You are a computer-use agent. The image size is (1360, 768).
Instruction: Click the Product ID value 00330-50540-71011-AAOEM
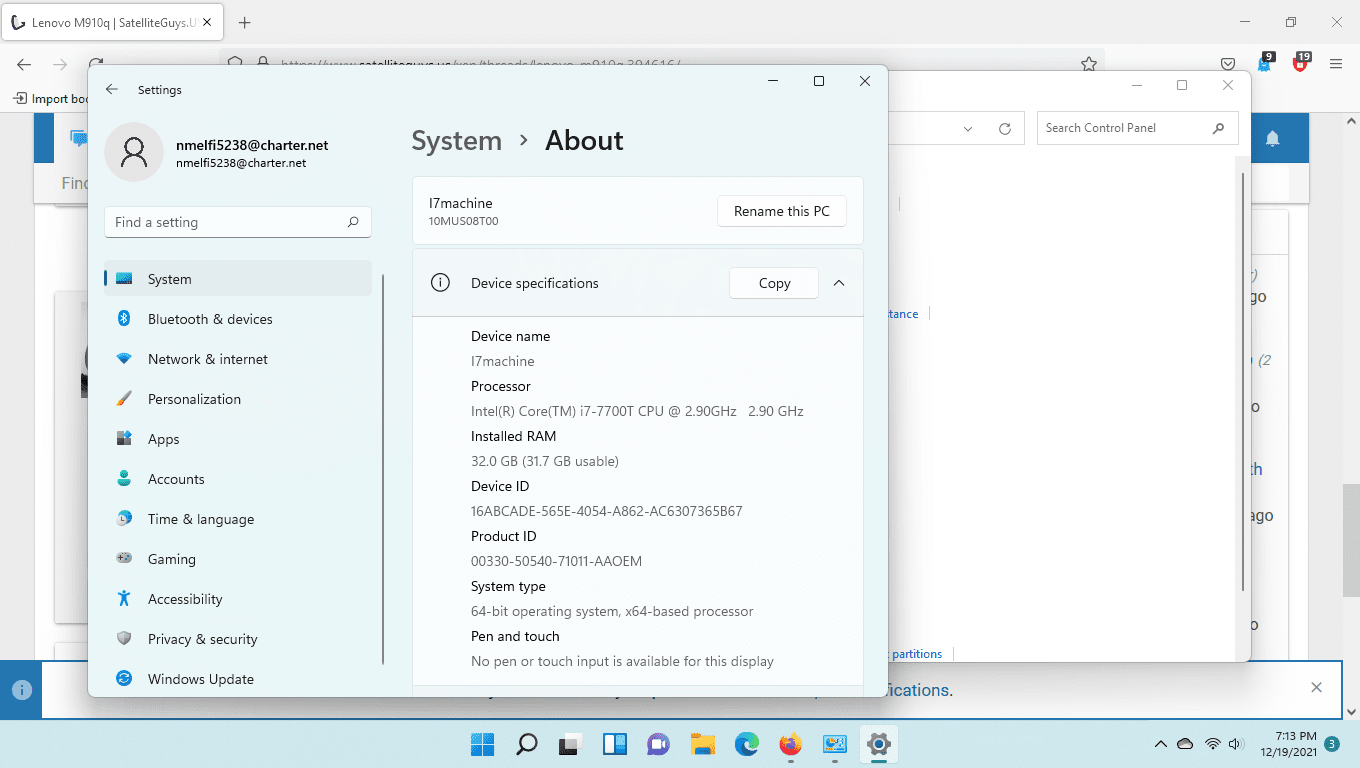pyautogui.click(x=556, y=561)
